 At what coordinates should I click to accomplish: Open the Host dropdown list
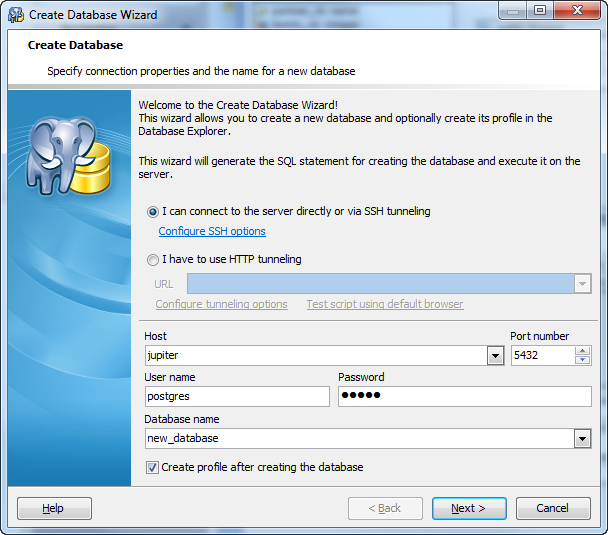(x=495, y=356)
